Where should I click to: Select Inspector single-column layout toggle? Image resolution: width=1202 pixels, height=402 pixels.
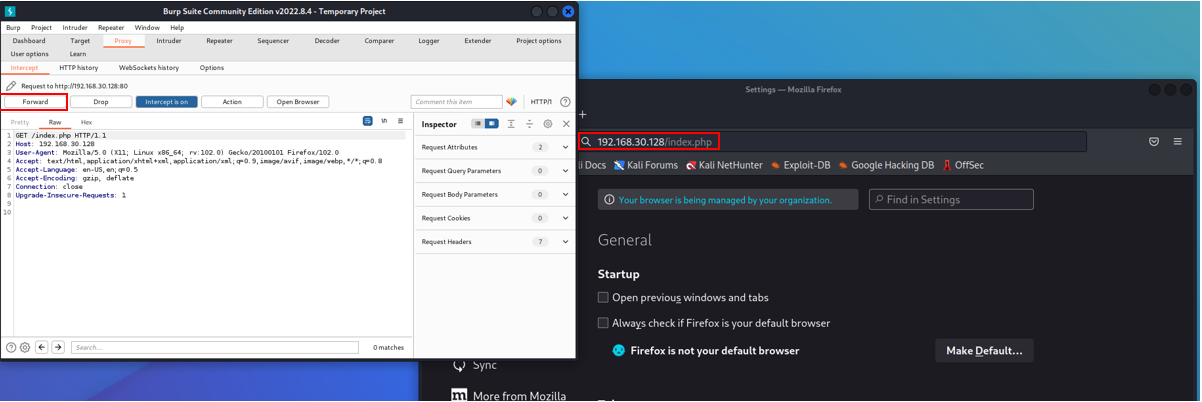click(478, 124)
